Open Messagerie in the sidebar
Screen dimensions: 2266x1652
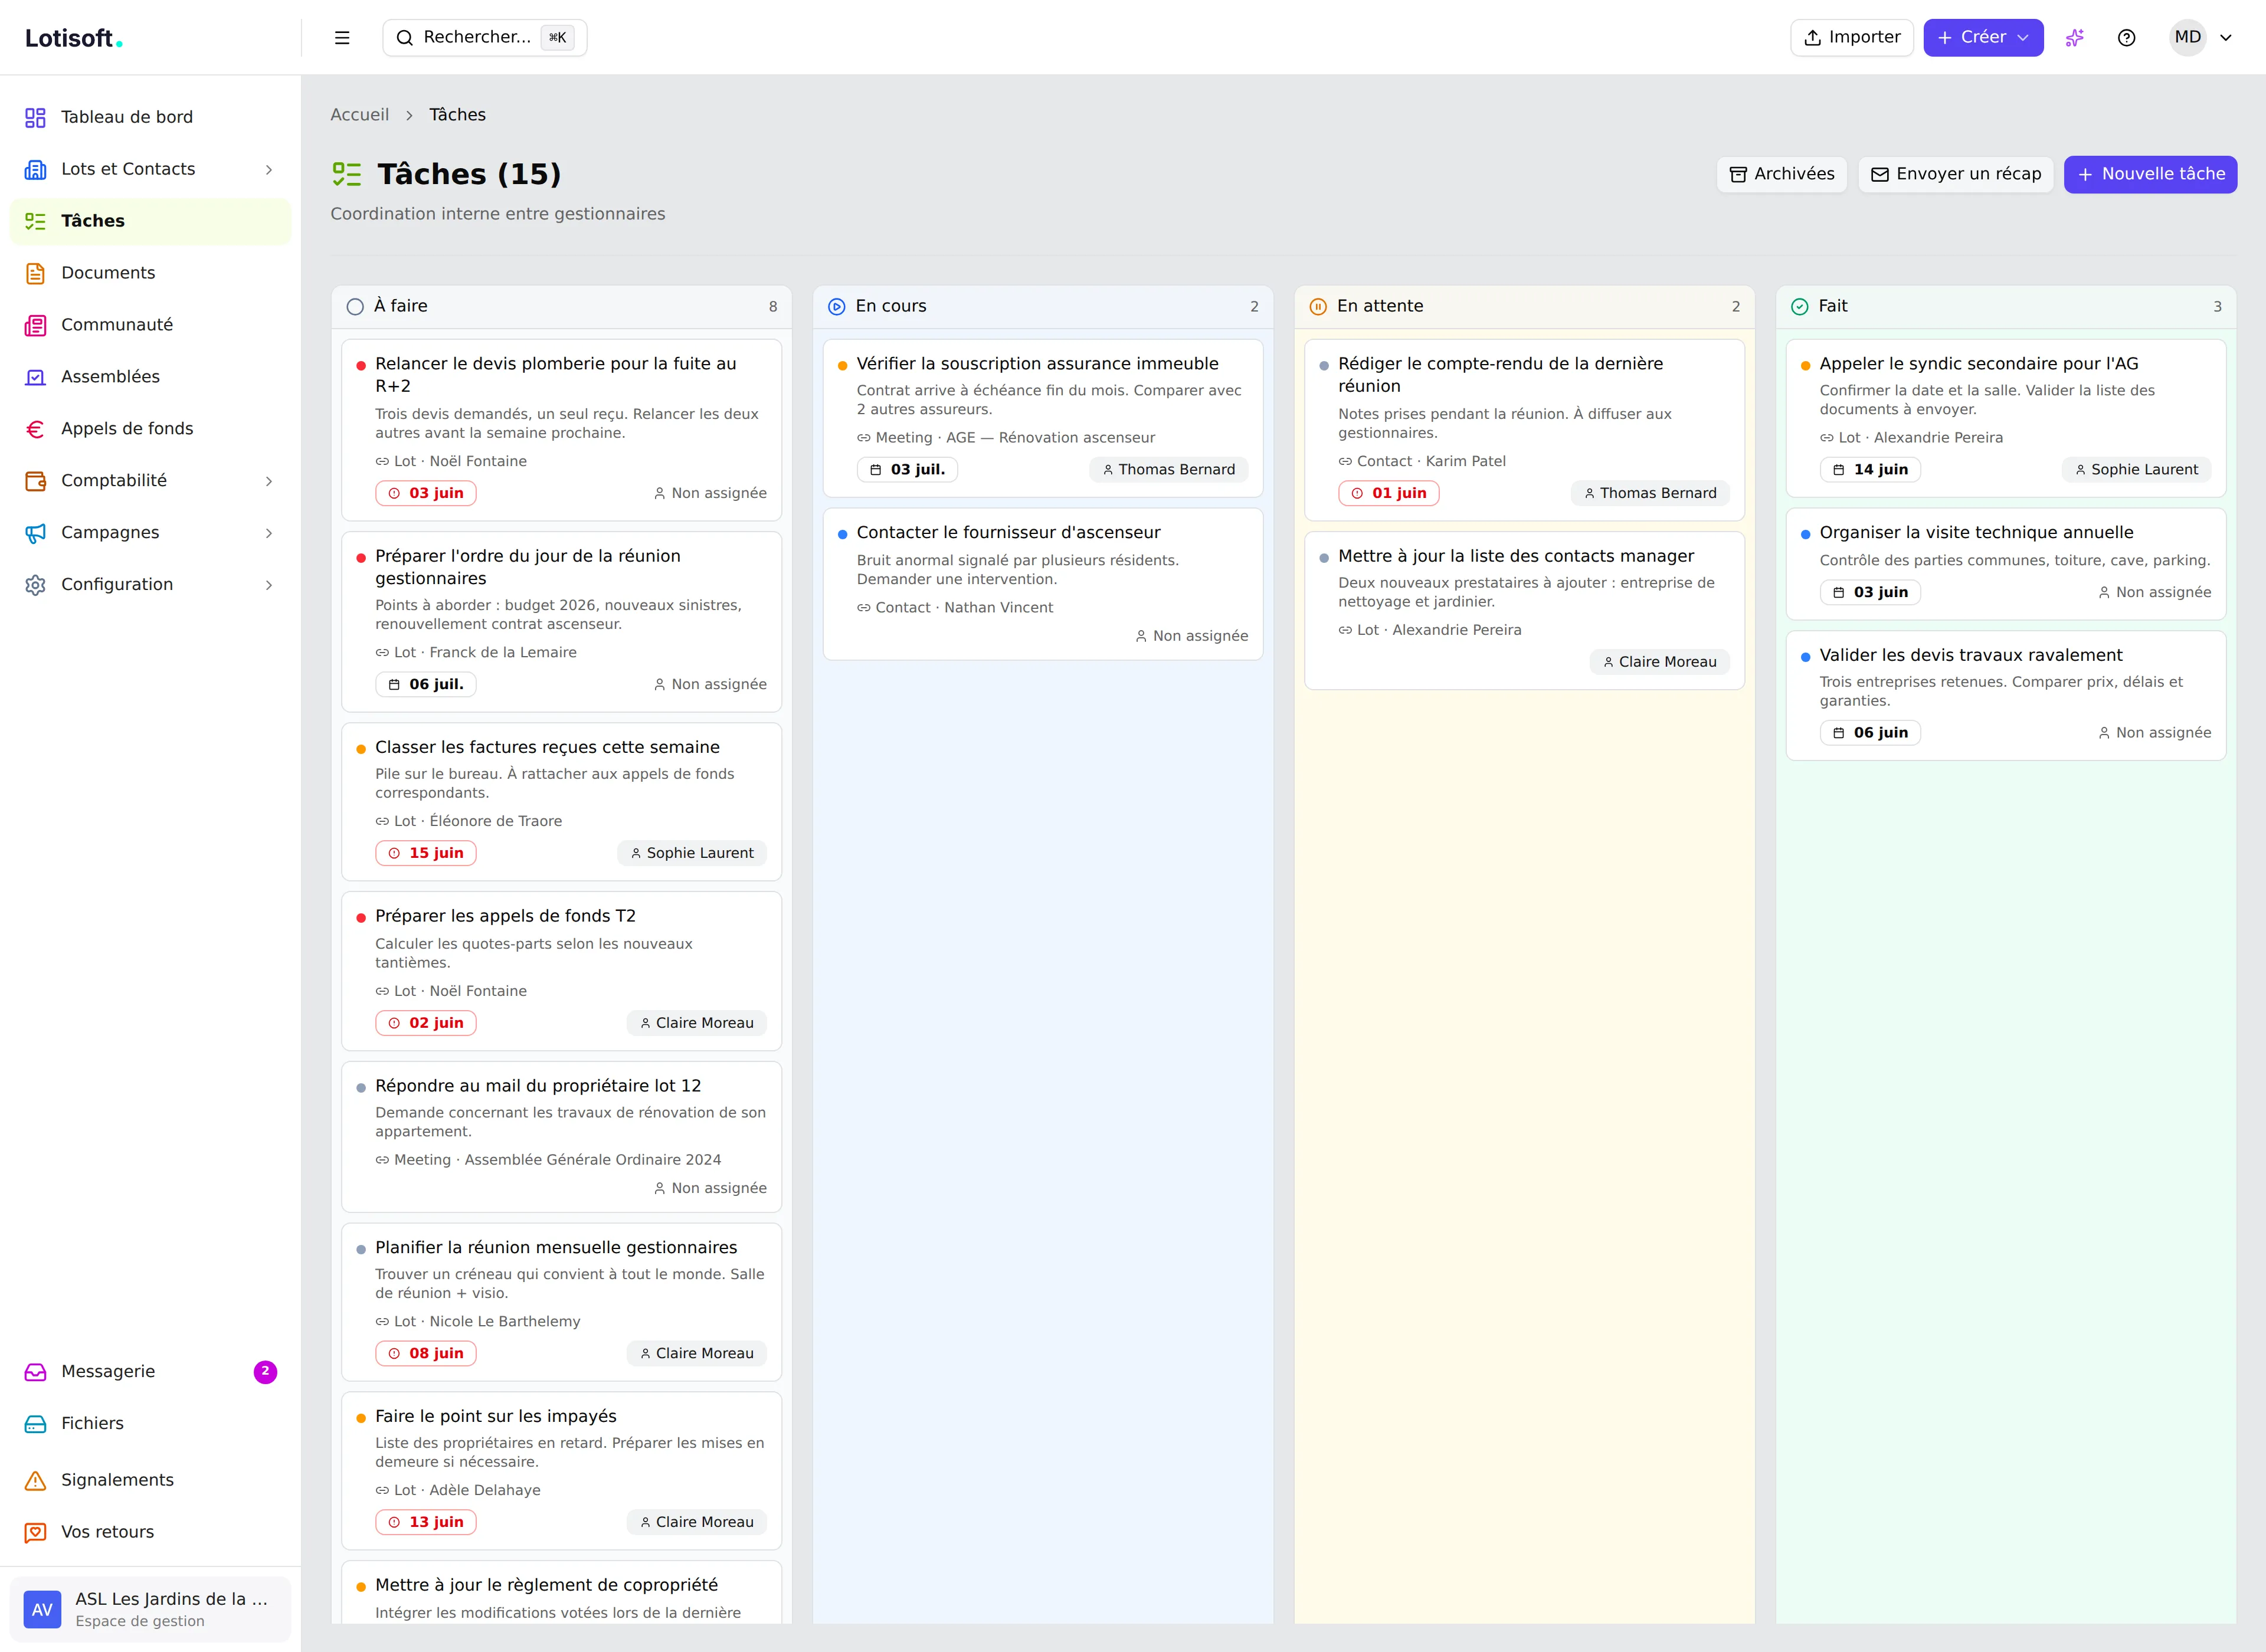(x=150, y=1372)
